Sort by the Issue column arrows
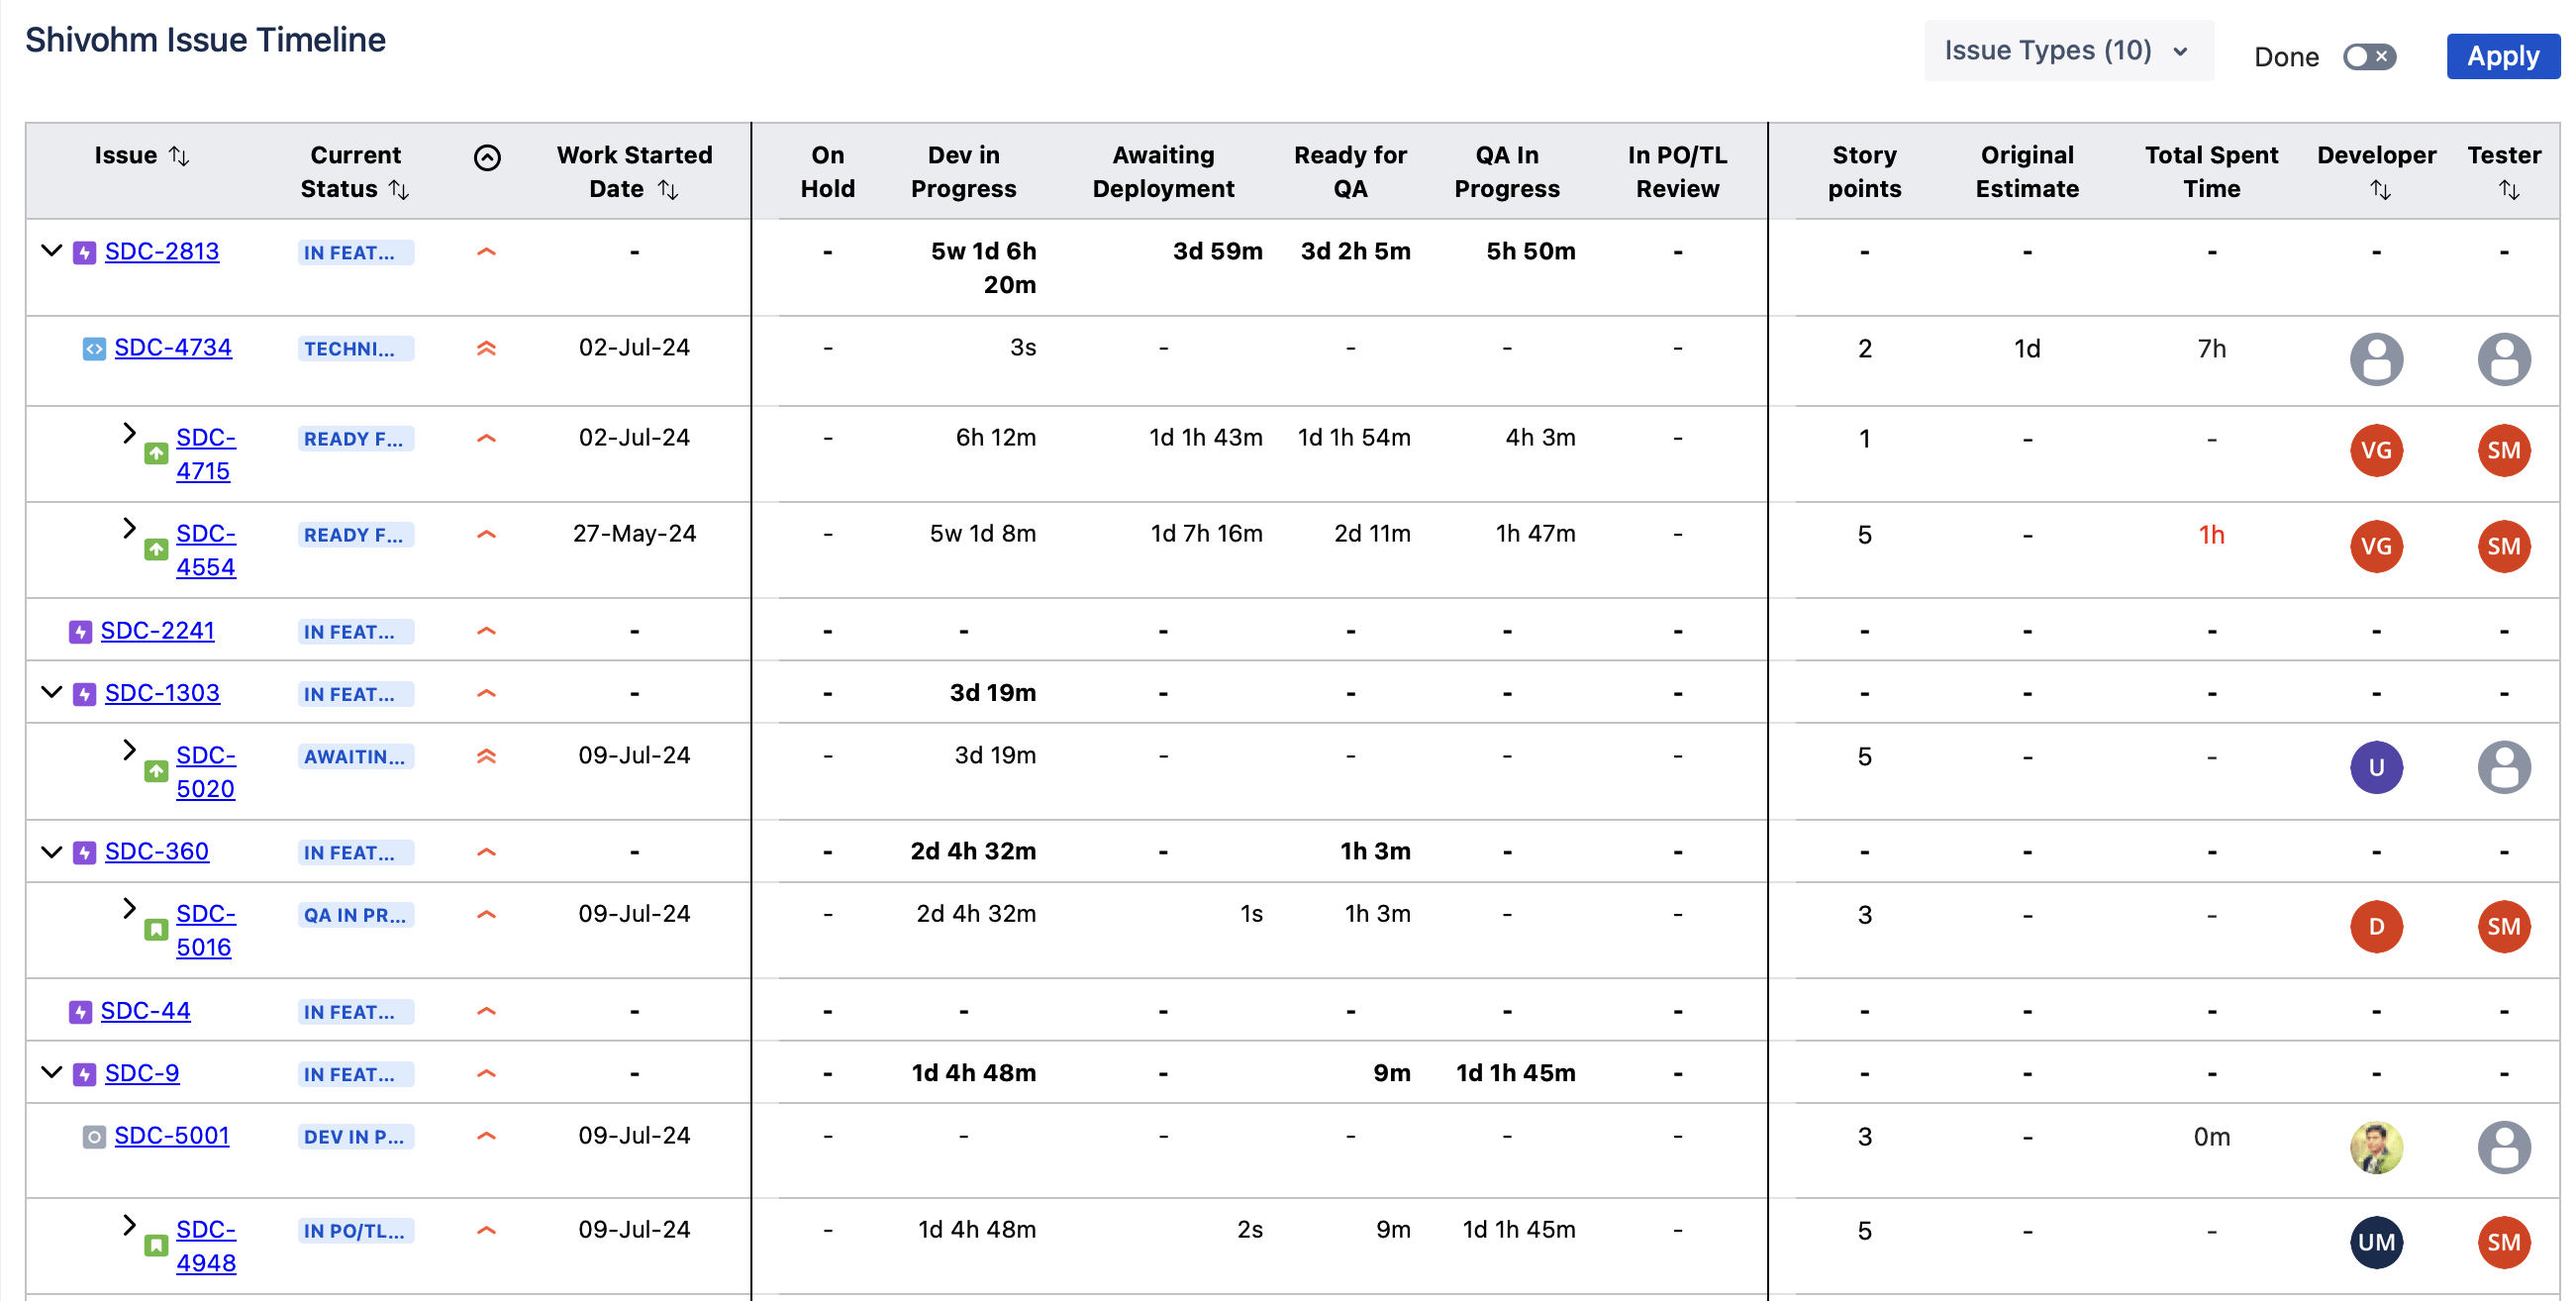Viewport: 2576px width, 1301px height. [179, 156]
